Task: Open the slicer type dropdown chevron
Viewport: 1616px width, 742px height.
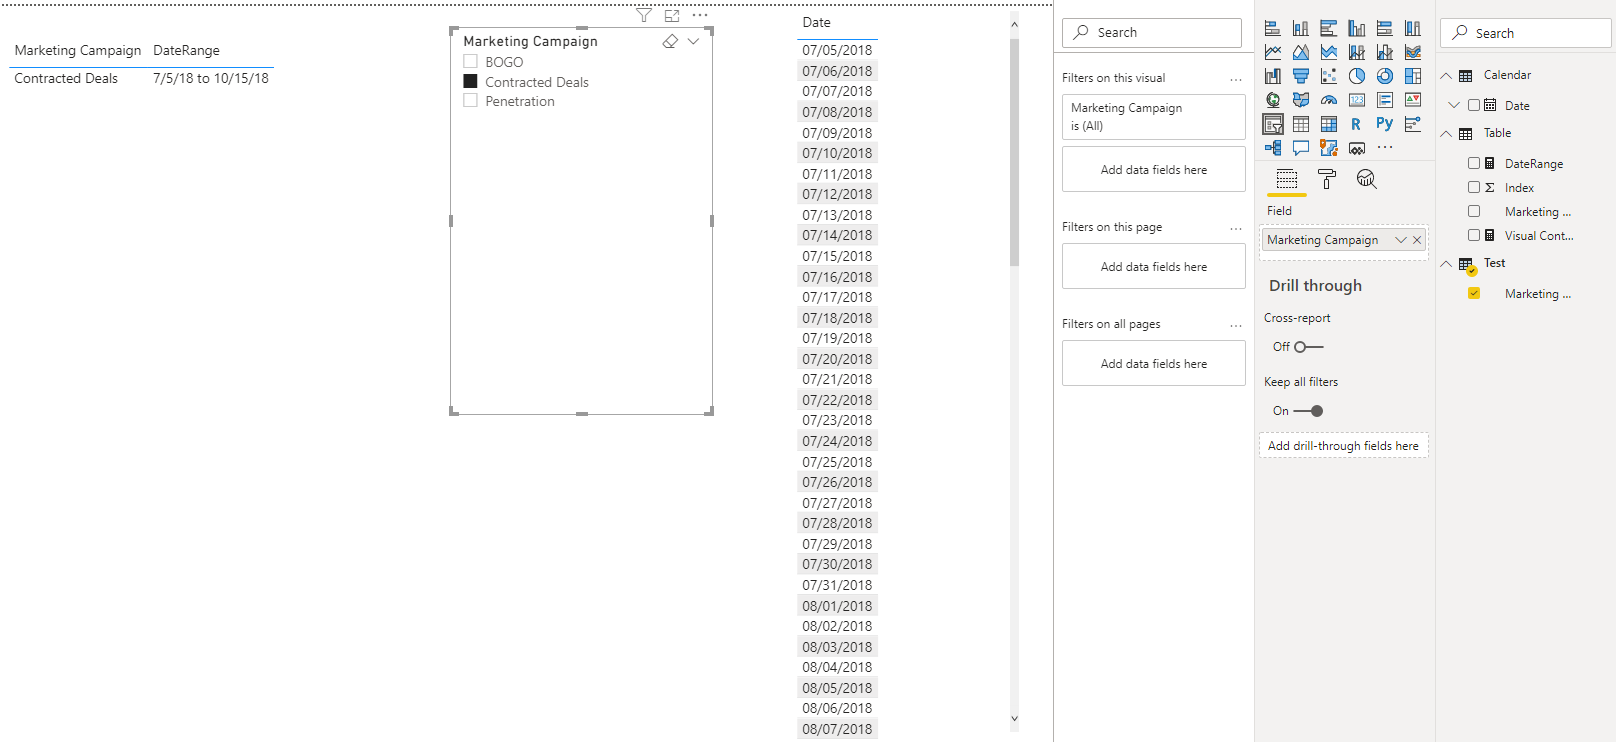Action: (693, 41)
